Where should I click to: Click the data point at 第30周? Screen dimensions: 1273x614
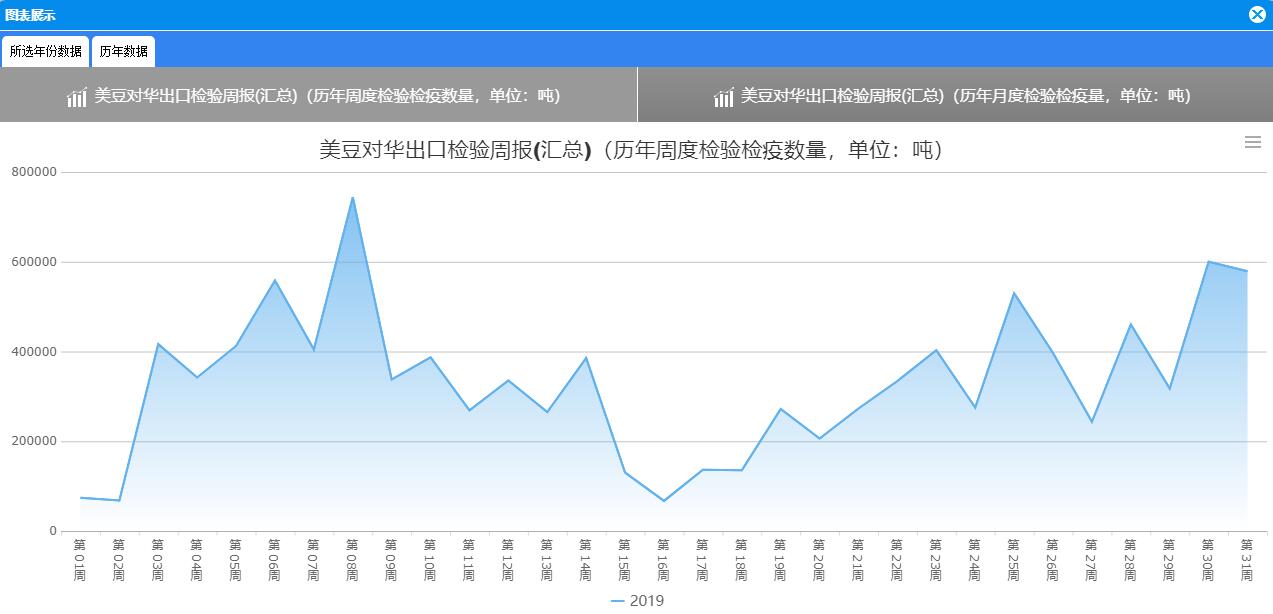(x=1208, y=262)
